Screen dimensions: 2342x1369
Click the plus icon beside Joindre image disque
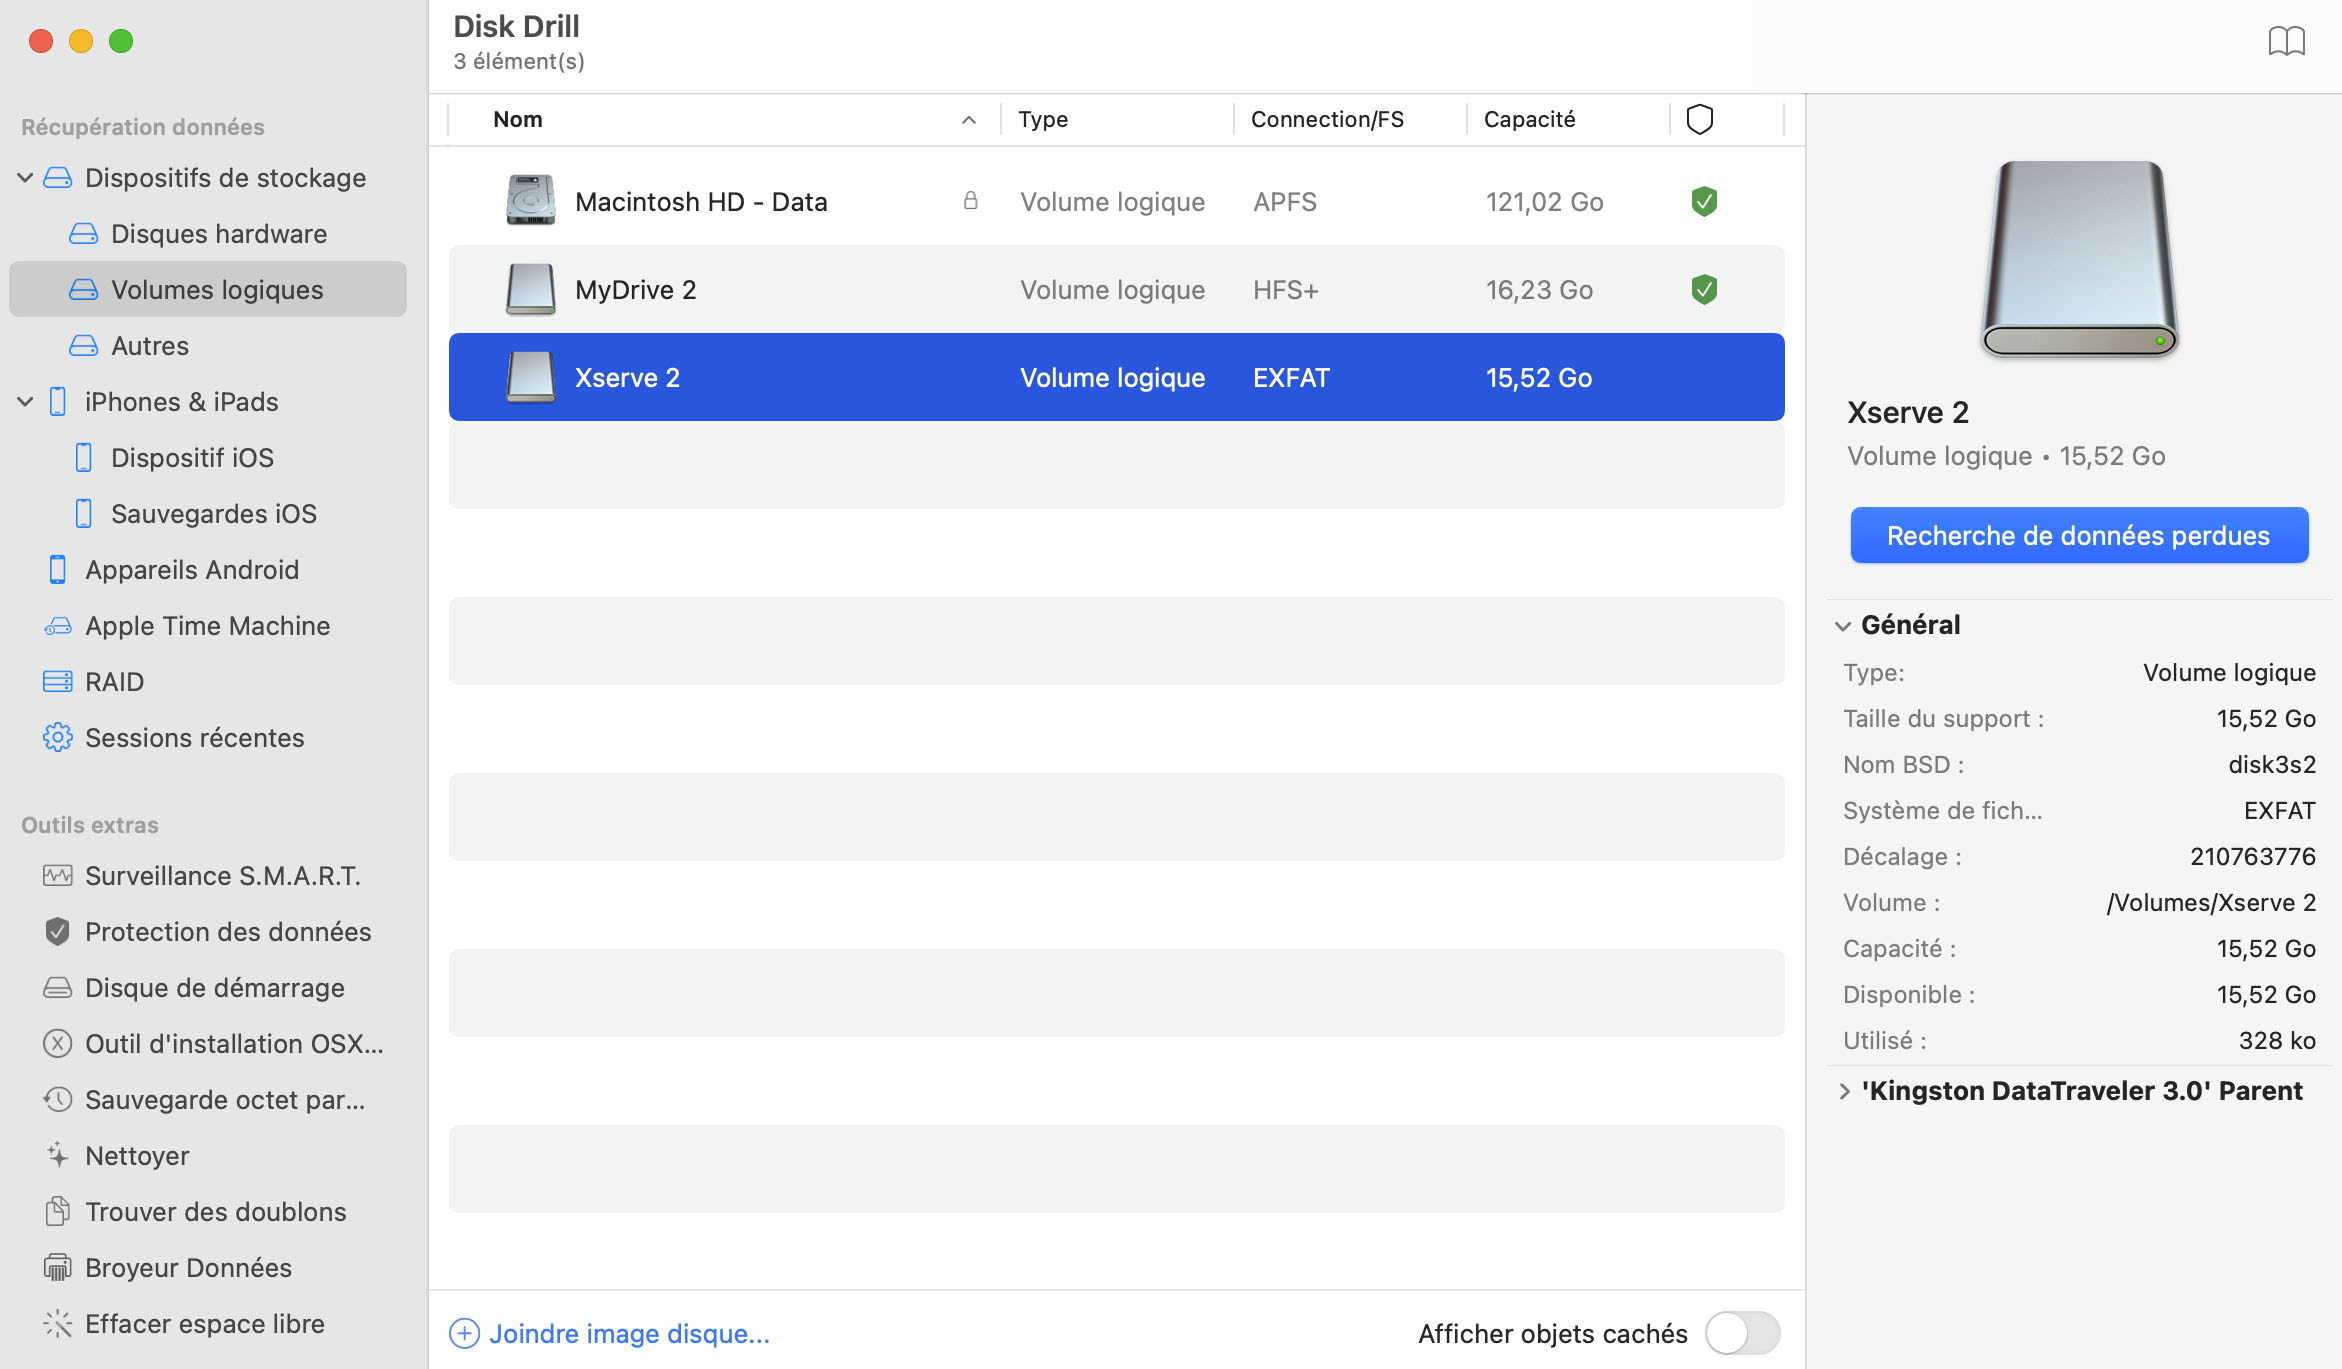point(464,1333)
